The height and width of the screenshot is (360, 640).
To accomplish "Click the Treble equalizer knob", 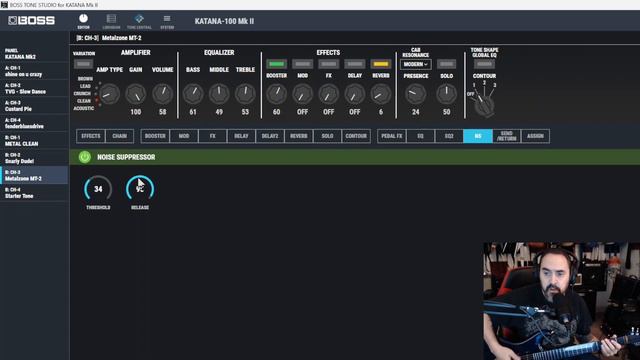I will tap(245, 94).
